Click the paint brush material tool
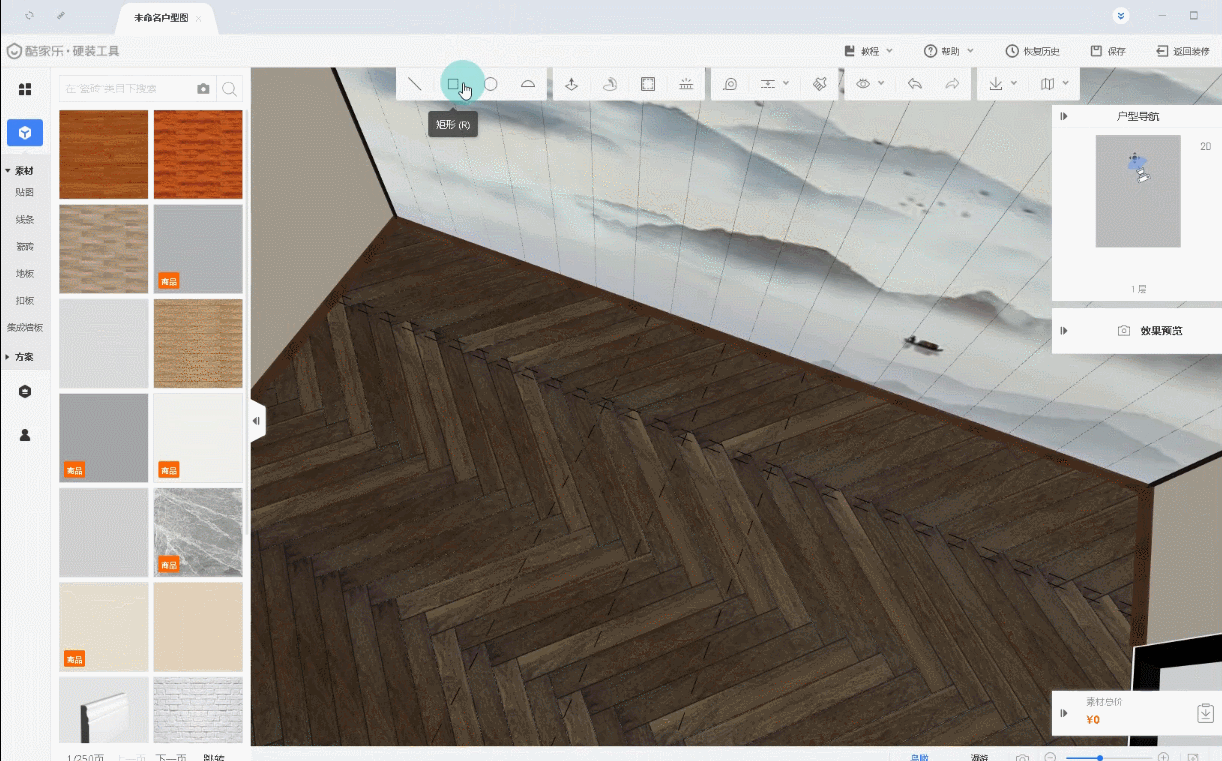1222x761 pixels. point(819,85)
